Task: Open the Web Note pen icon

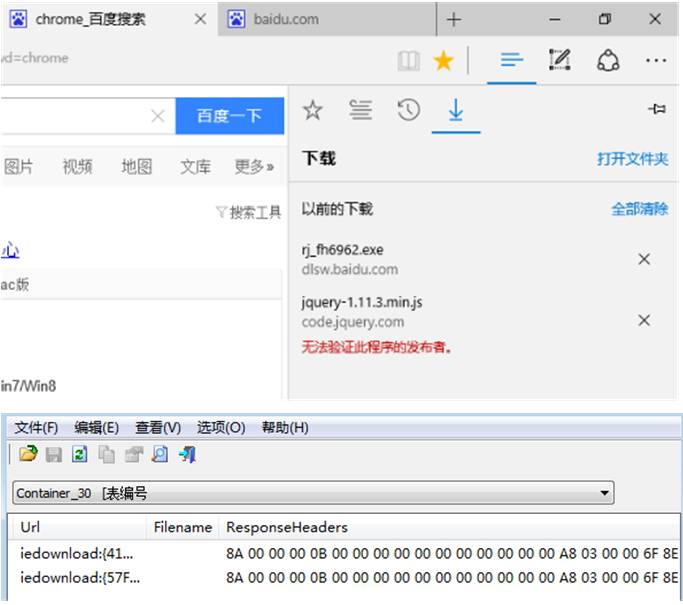Action: pos(560,60)
